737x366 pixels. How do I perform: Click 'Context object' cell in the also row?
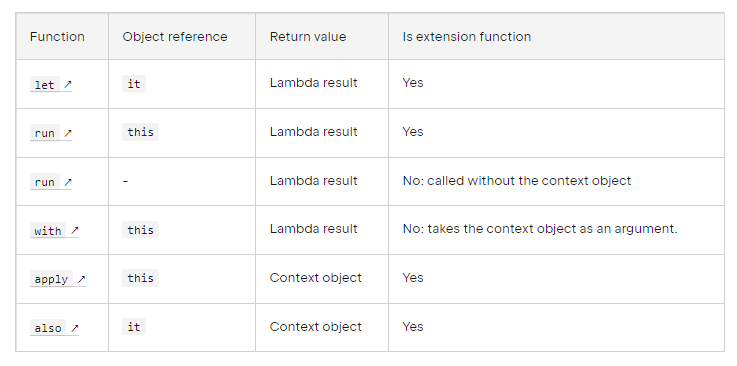pos(315,327)
